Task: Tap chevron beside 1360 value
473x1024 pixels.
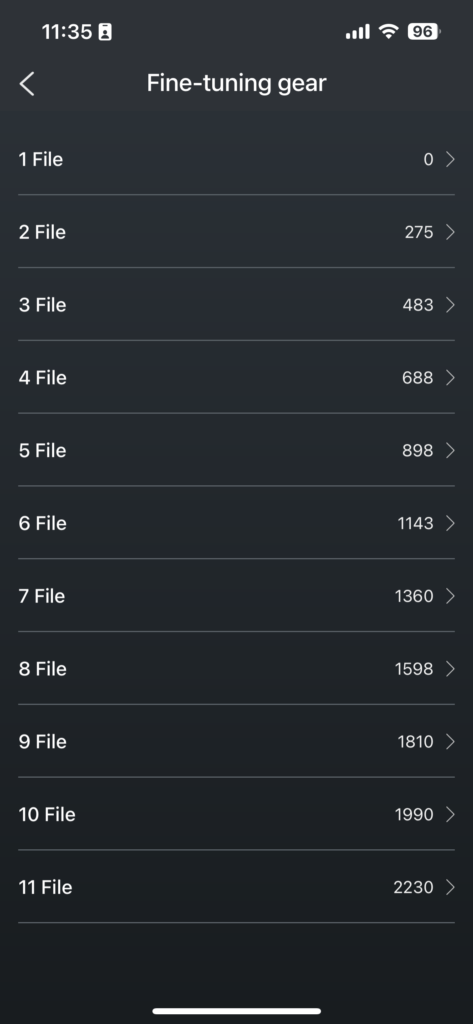Action: (x=450, y=596)
